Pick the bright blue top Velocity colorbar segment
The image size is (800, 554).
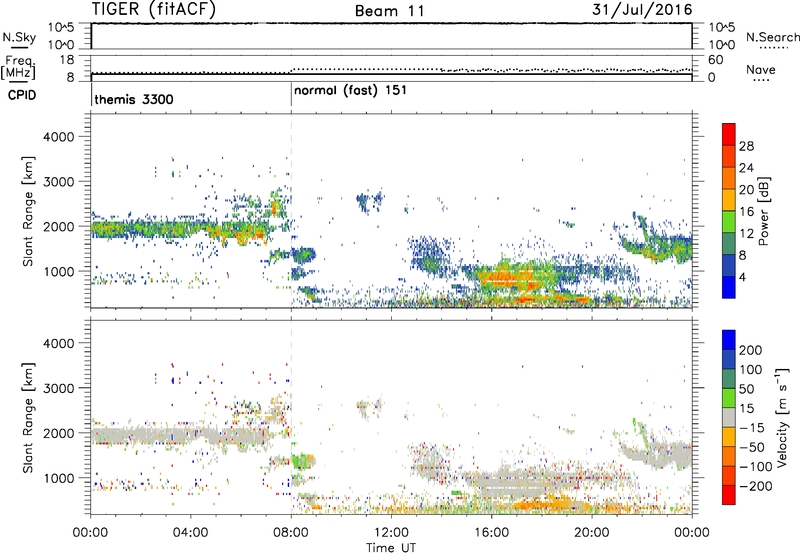coord(729,340)
